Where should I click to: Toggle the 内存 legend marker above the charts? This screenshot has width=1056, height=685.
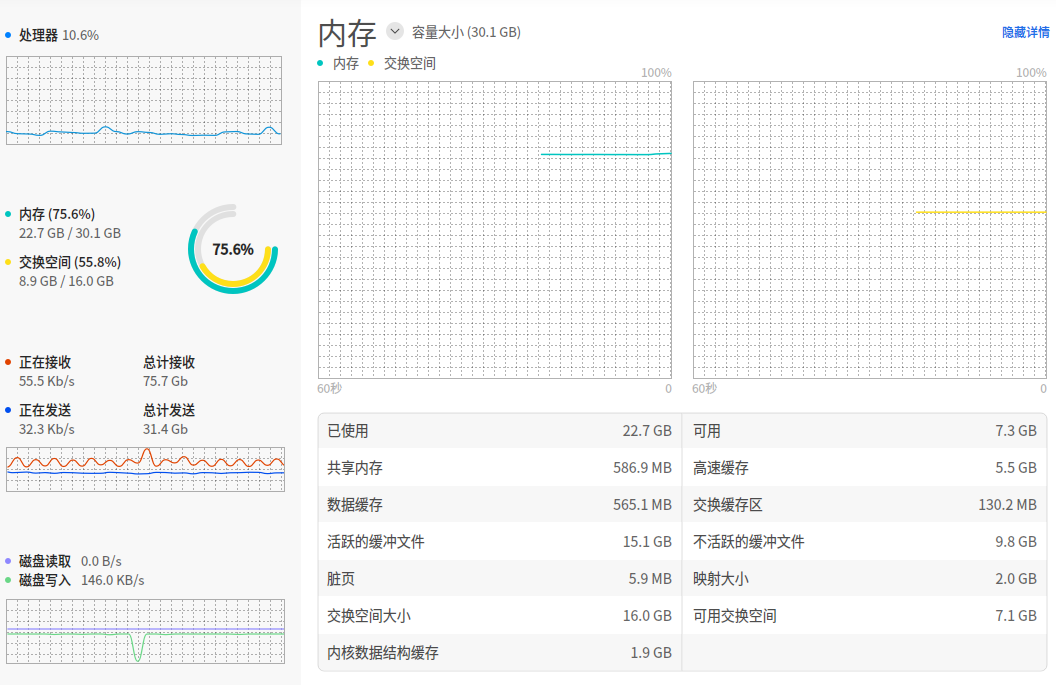(320, 63)
